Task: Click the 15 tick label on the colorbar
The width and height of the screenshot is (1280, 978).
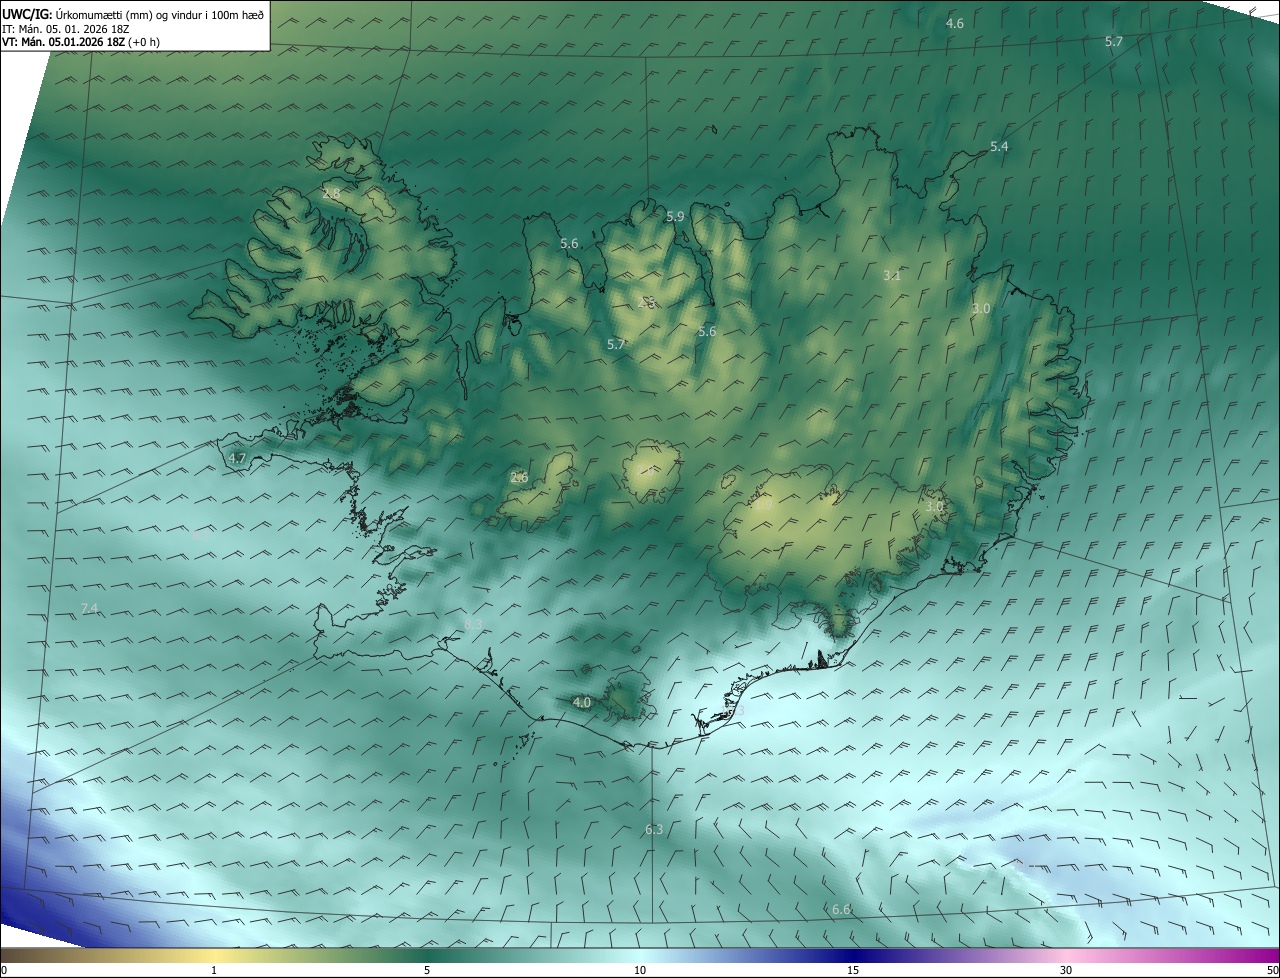Action: click(853, 970)
